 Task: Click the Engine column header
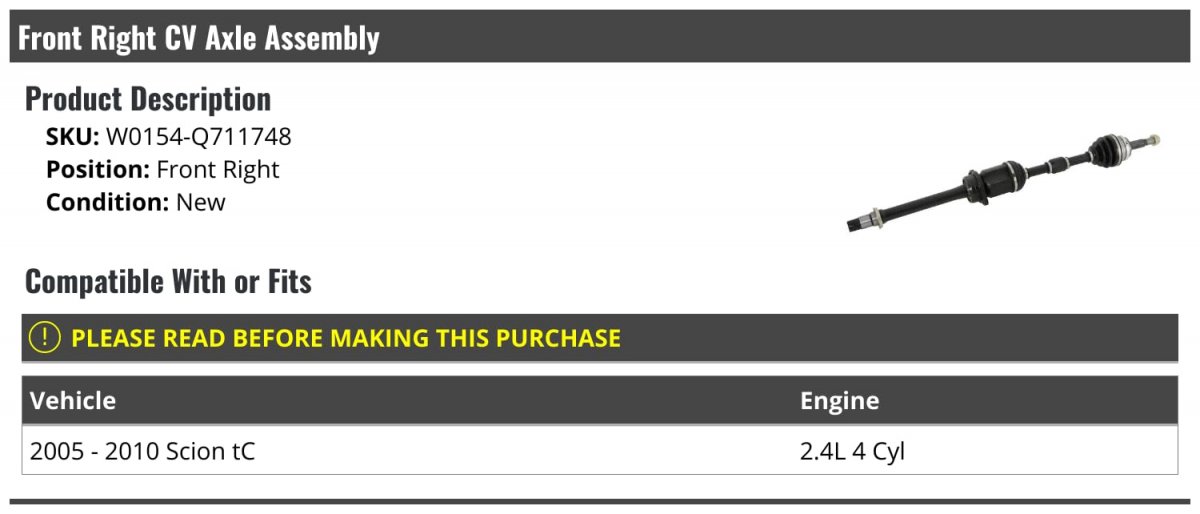pos(839,401)
